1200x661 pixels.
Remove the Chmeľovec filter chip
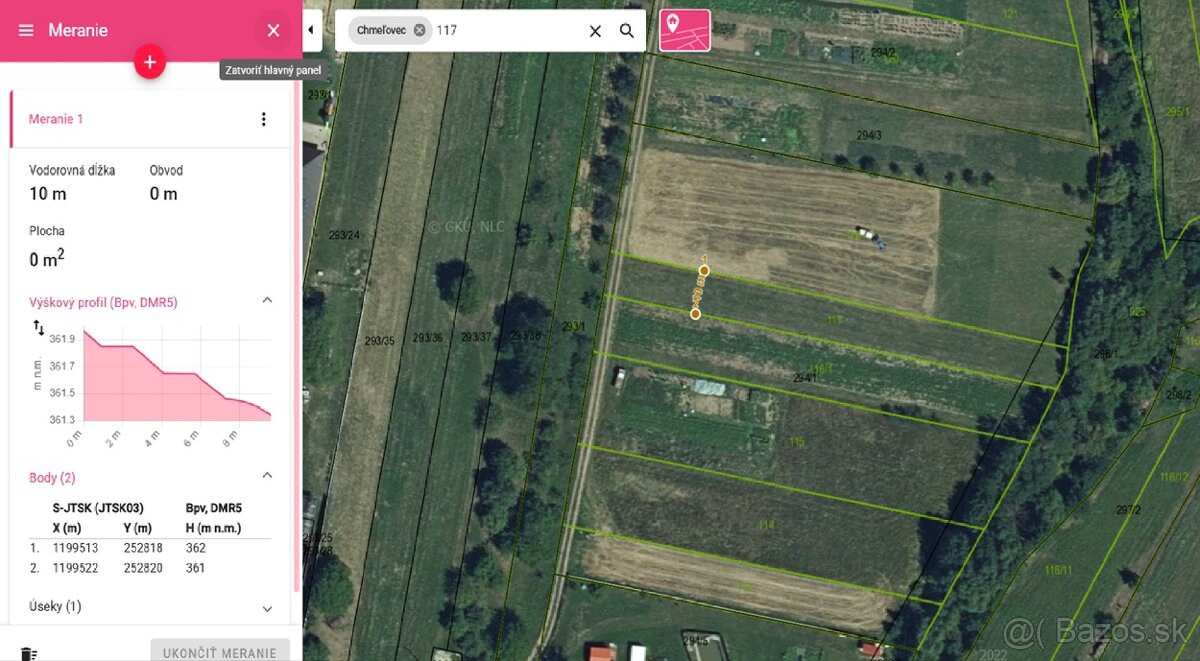pyautogui.click(x=419, y=30)
